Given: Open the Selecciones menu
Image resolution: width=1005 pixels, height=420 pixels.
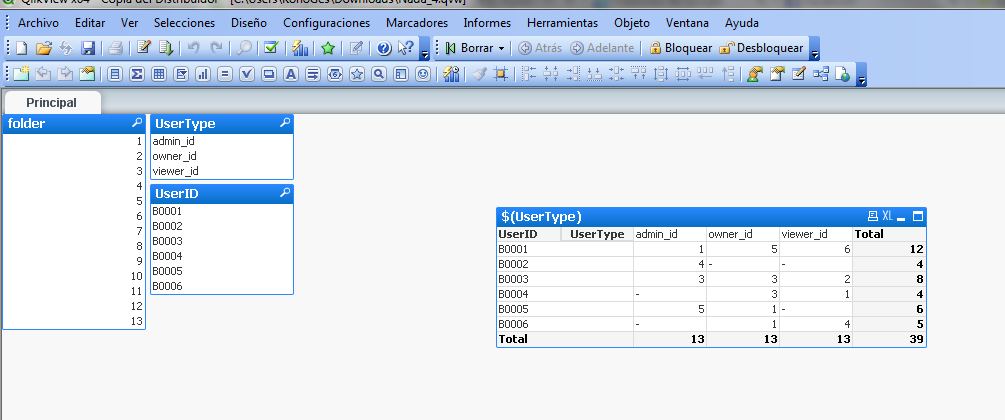Looking at the screenshot, I should 185,23.
